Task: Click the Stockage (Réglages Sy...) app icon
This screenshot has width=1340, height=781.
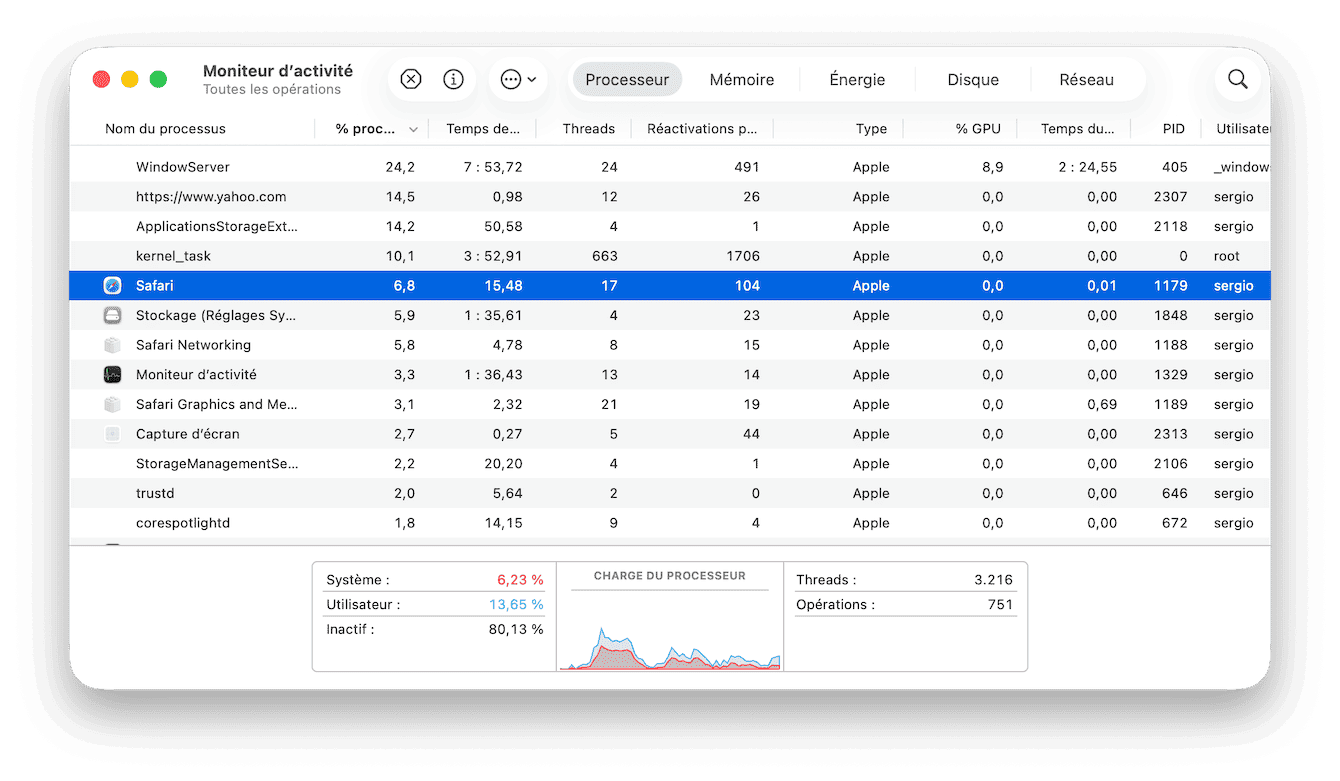Action: pyautogui.click(x=111, y=315)
